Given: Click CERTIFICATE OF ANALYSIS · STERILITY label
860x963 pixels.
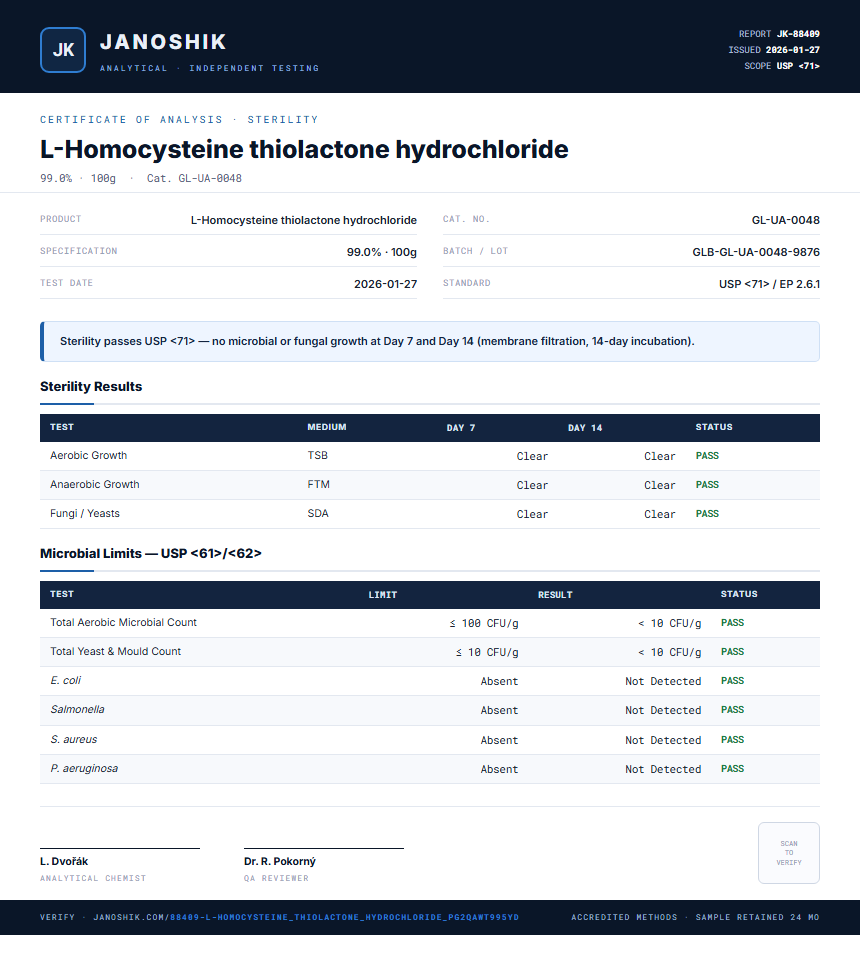Looking at the screenshot, I should click(179, 119).
